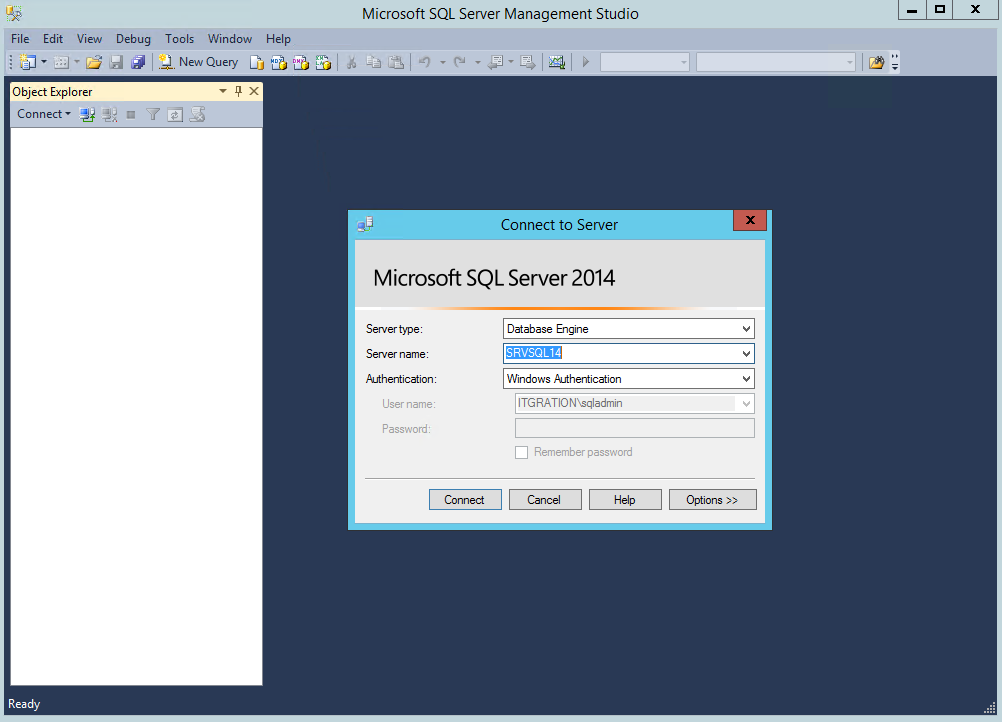Click the Object Explorer script icon

(197, 114)
